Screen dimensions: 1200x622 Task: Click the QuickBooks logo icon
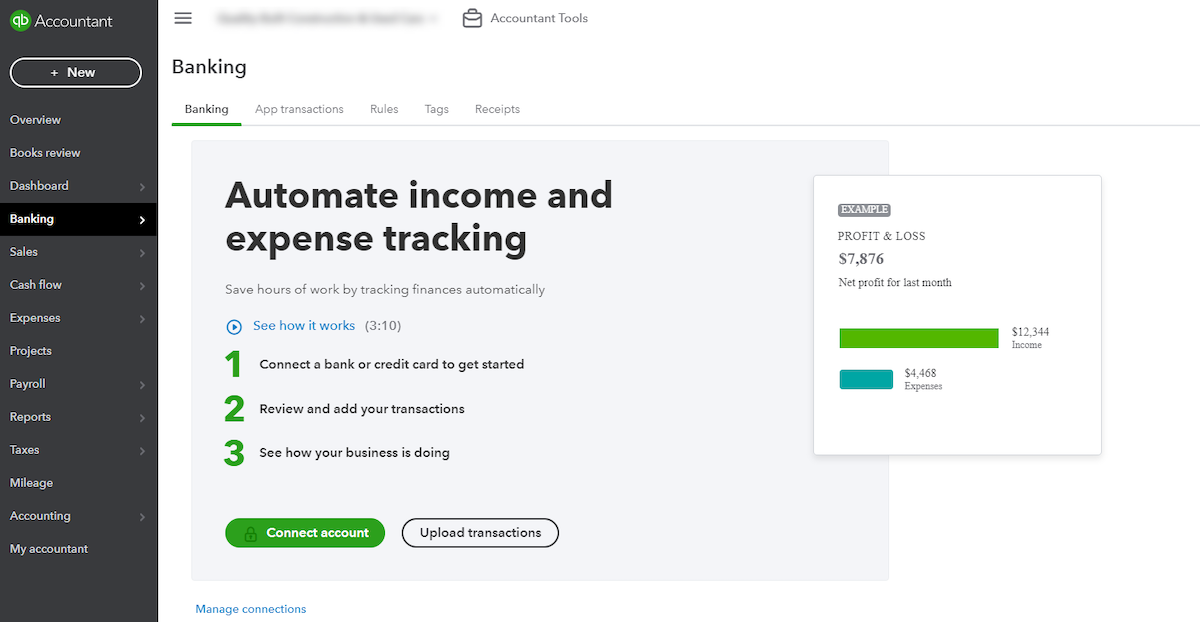20,21
